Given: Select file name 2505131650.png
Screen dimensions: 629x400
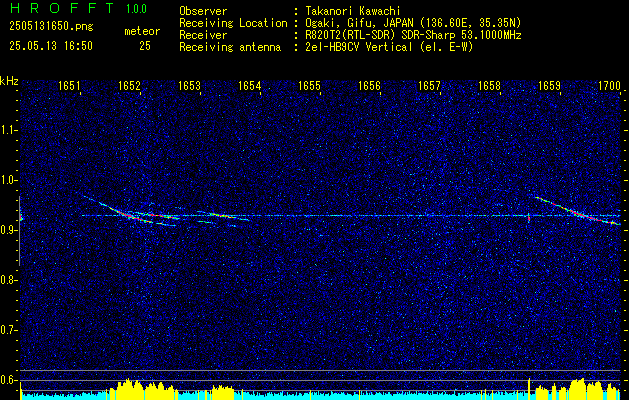Looking at the screenshot, I should 51,27.
